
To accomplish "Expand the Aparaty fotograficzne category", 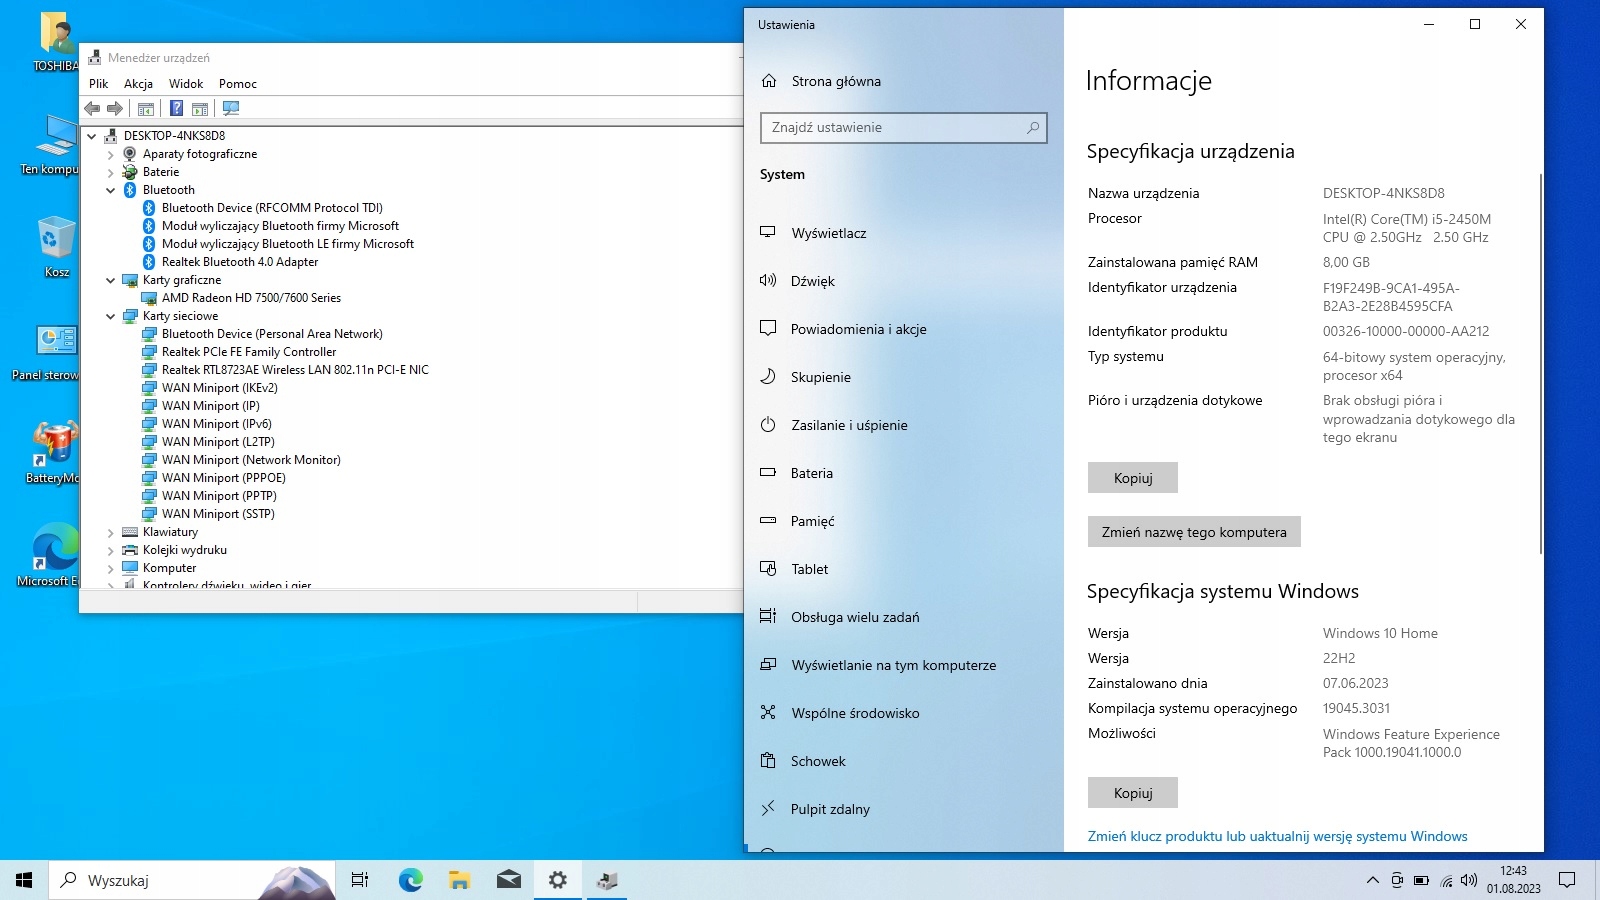I will [x=111, y=155].
